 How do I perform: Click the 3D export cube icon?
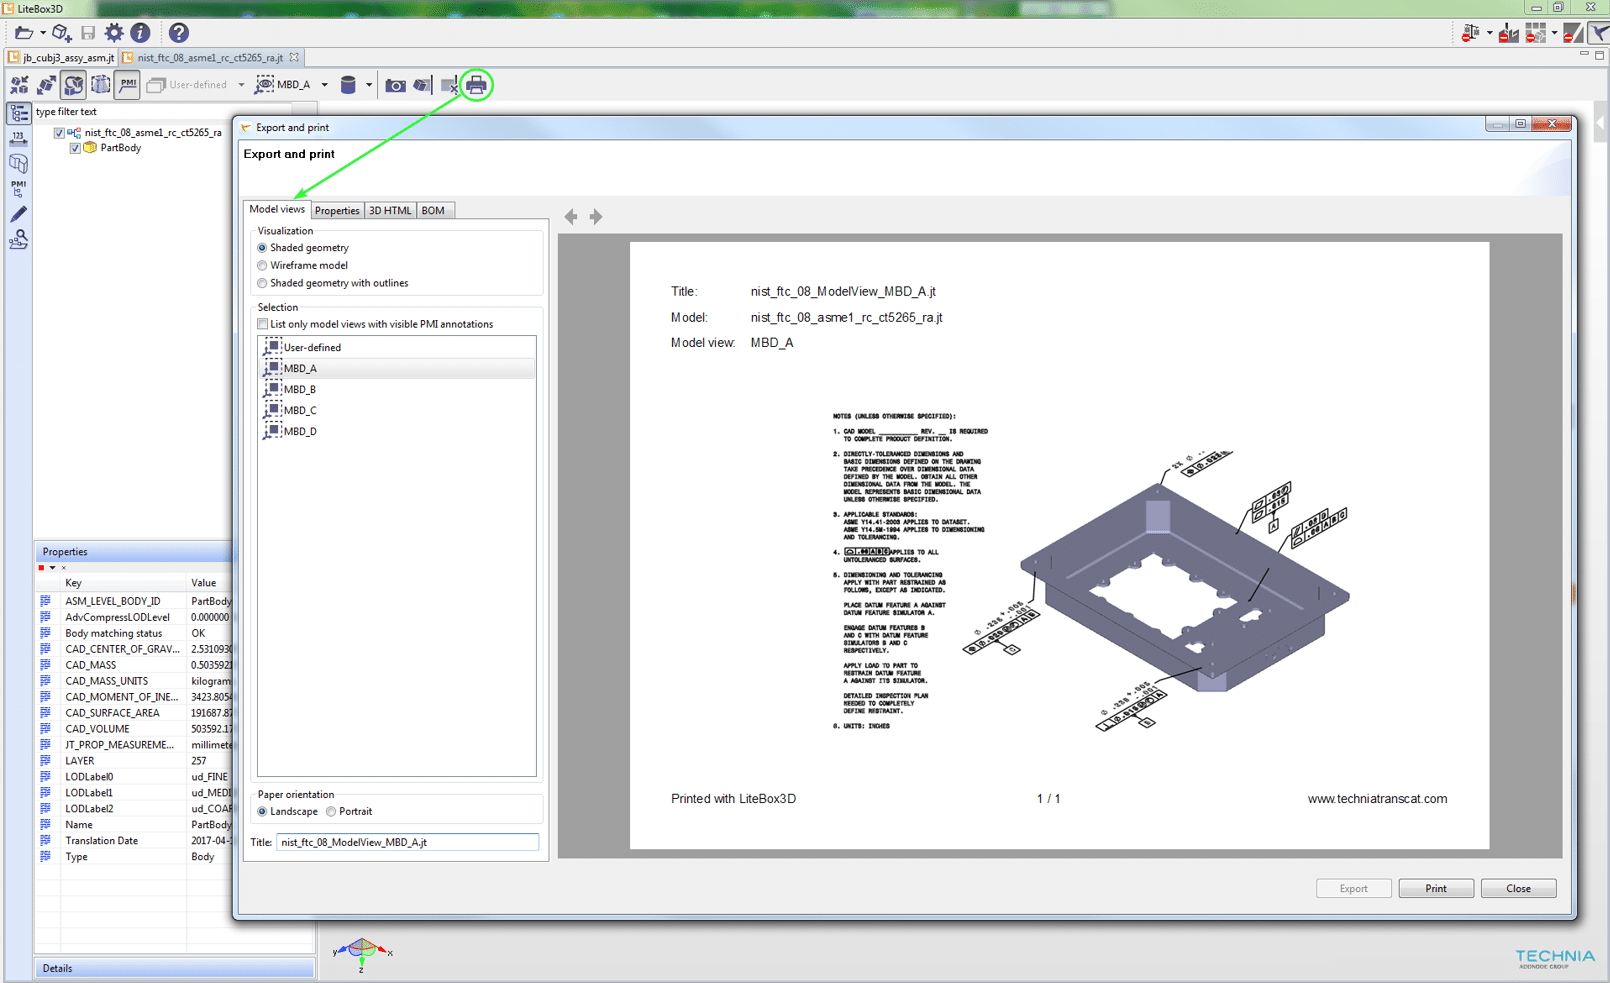(x=423, y=85)
